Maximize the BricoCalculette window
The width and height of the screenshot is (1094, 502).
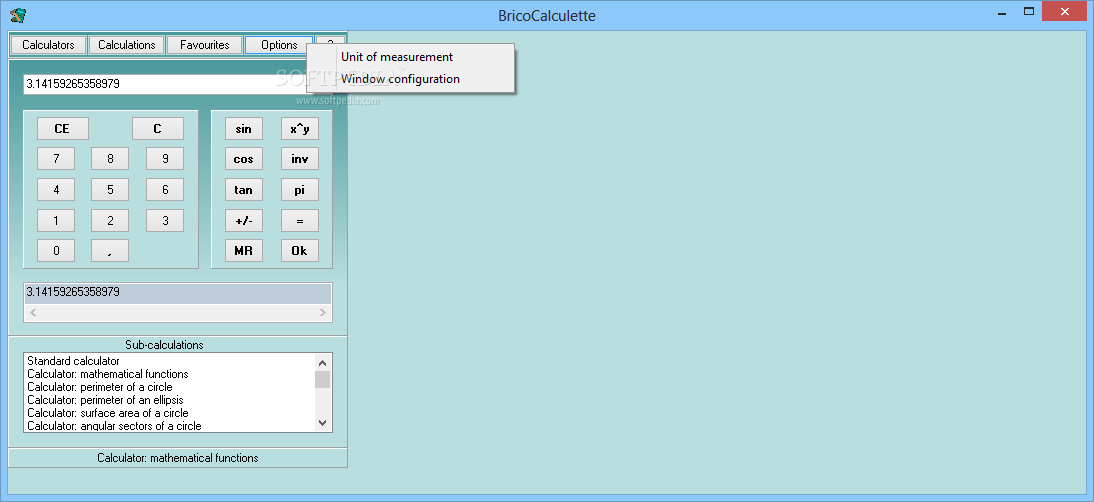click(x=1028, y=10)
